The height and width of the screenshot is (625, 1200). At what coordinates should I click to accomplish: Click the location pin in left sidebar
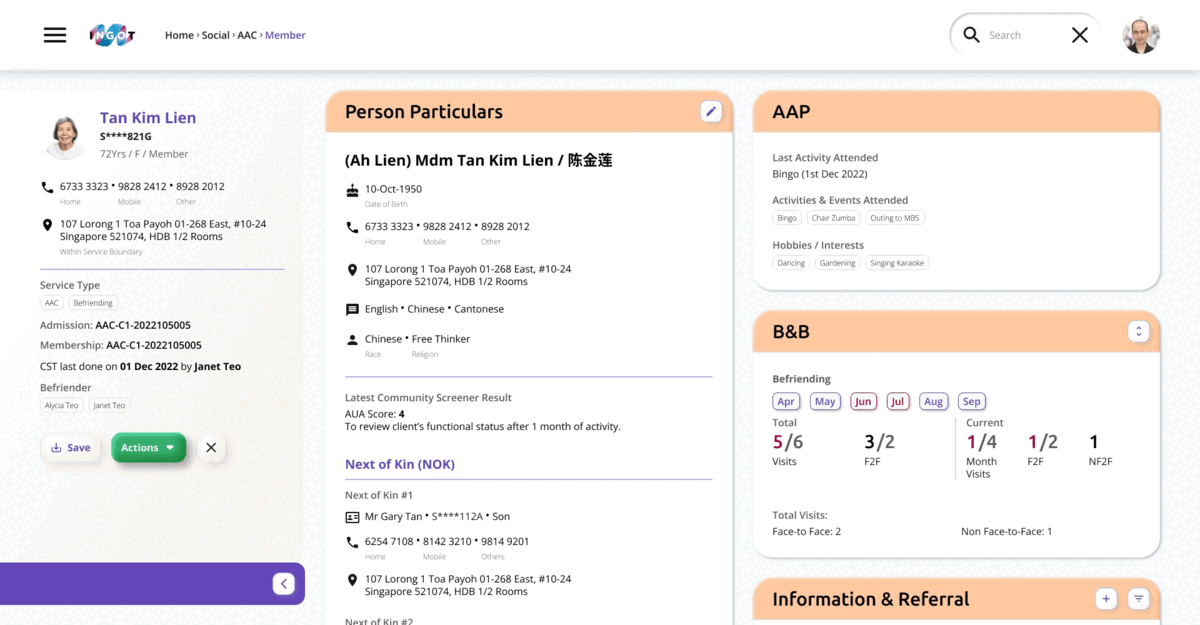pyautogui.click(x=47, y=225)
